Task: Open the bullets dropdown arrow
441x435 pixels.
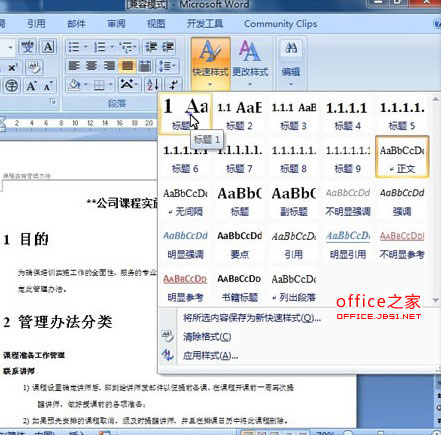Action: pyautogui.click(x=86, y=47)
